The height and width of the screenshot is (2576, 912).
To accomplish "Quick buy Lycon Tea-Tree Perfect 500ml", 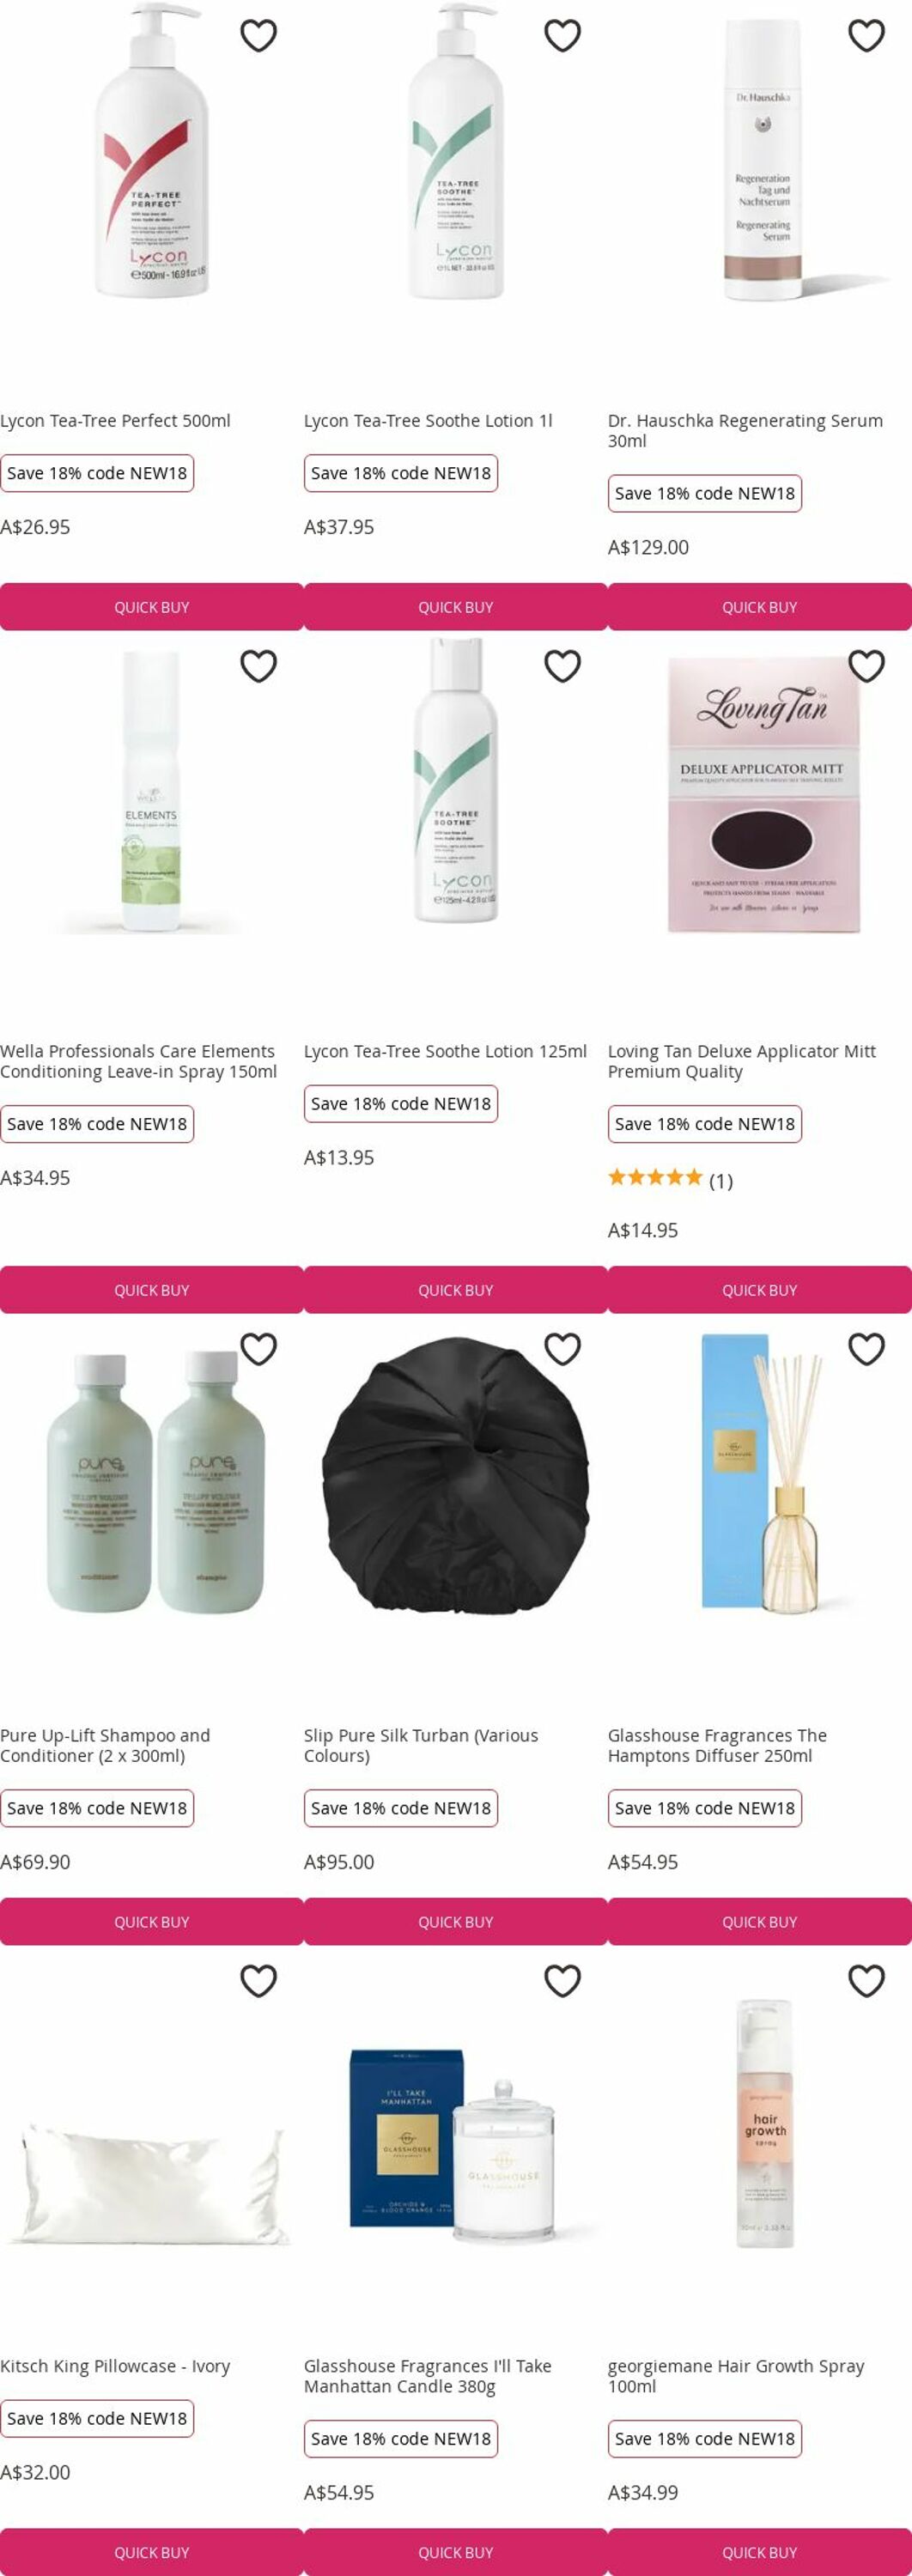I will tap(152, 607).
